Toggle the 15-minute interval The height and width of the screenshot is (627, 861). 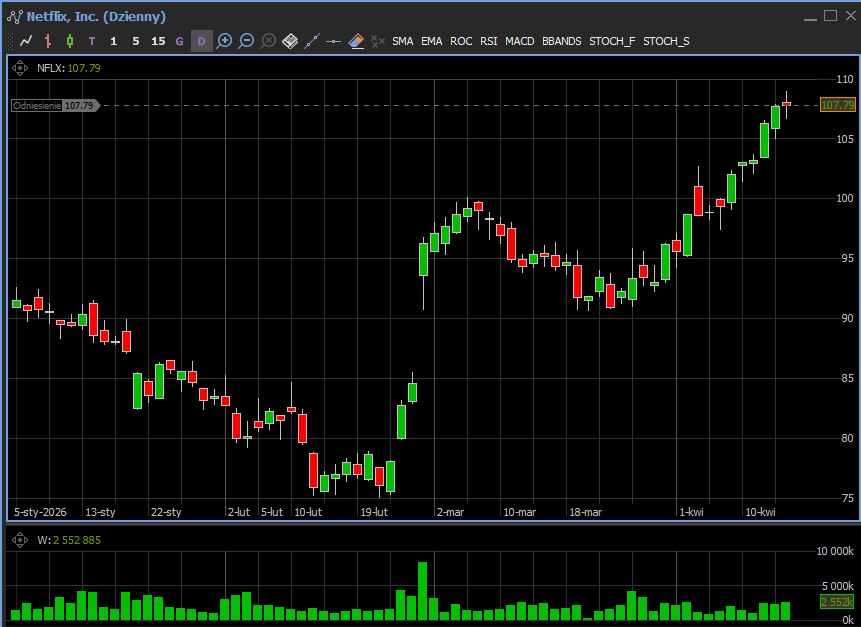[158, 41]
